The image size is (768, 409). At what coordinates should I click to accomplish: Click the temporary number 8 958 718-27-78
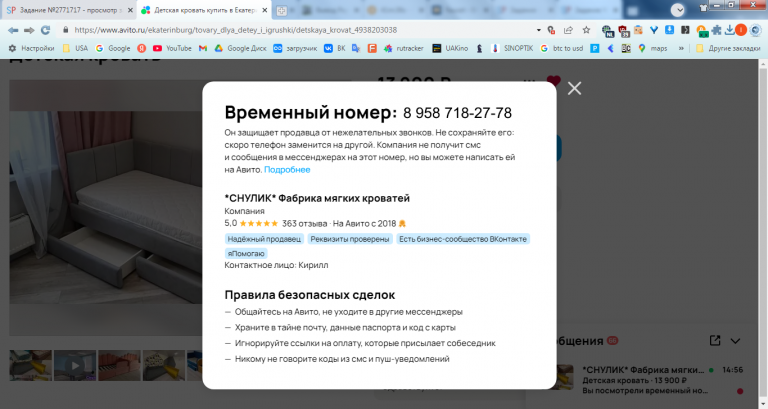point(457,113)
